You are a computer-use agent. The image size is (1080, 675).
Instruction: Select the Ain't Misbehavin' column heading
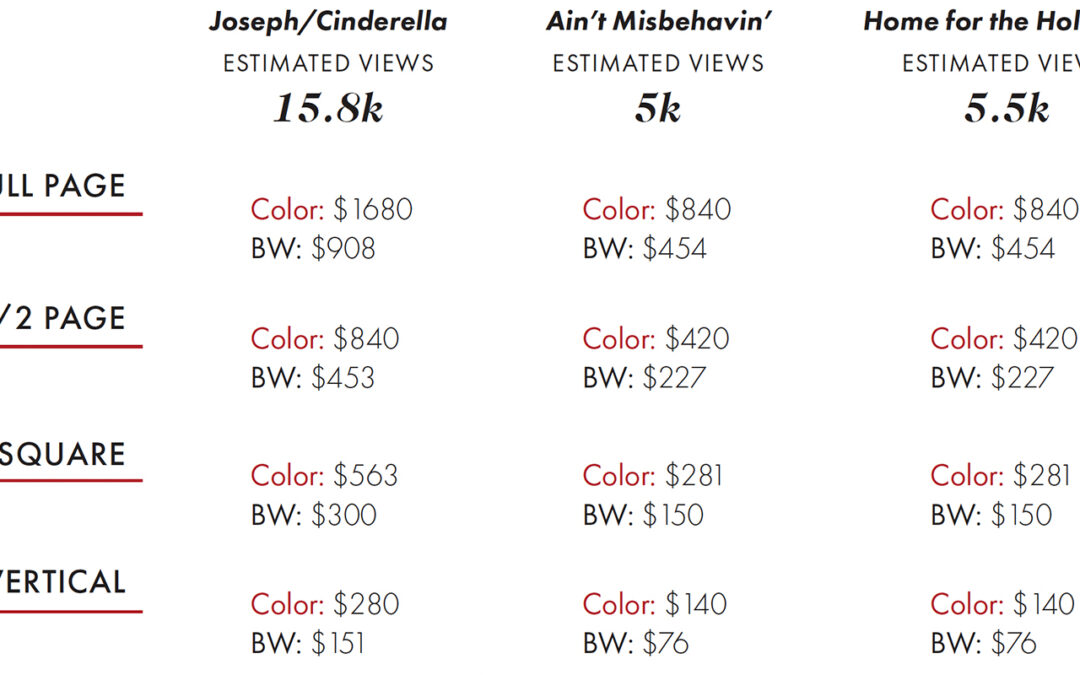(x=658, y=21)
